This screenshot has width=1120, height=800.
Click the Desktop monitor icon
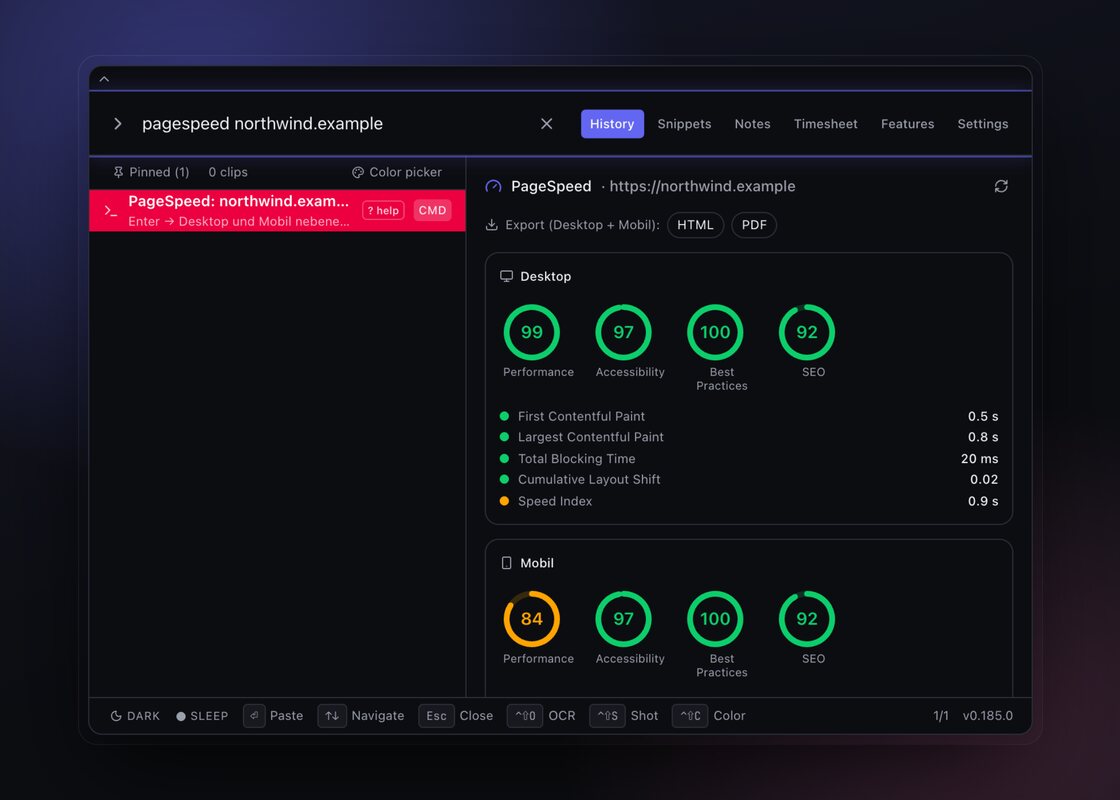tap(506, 276)
